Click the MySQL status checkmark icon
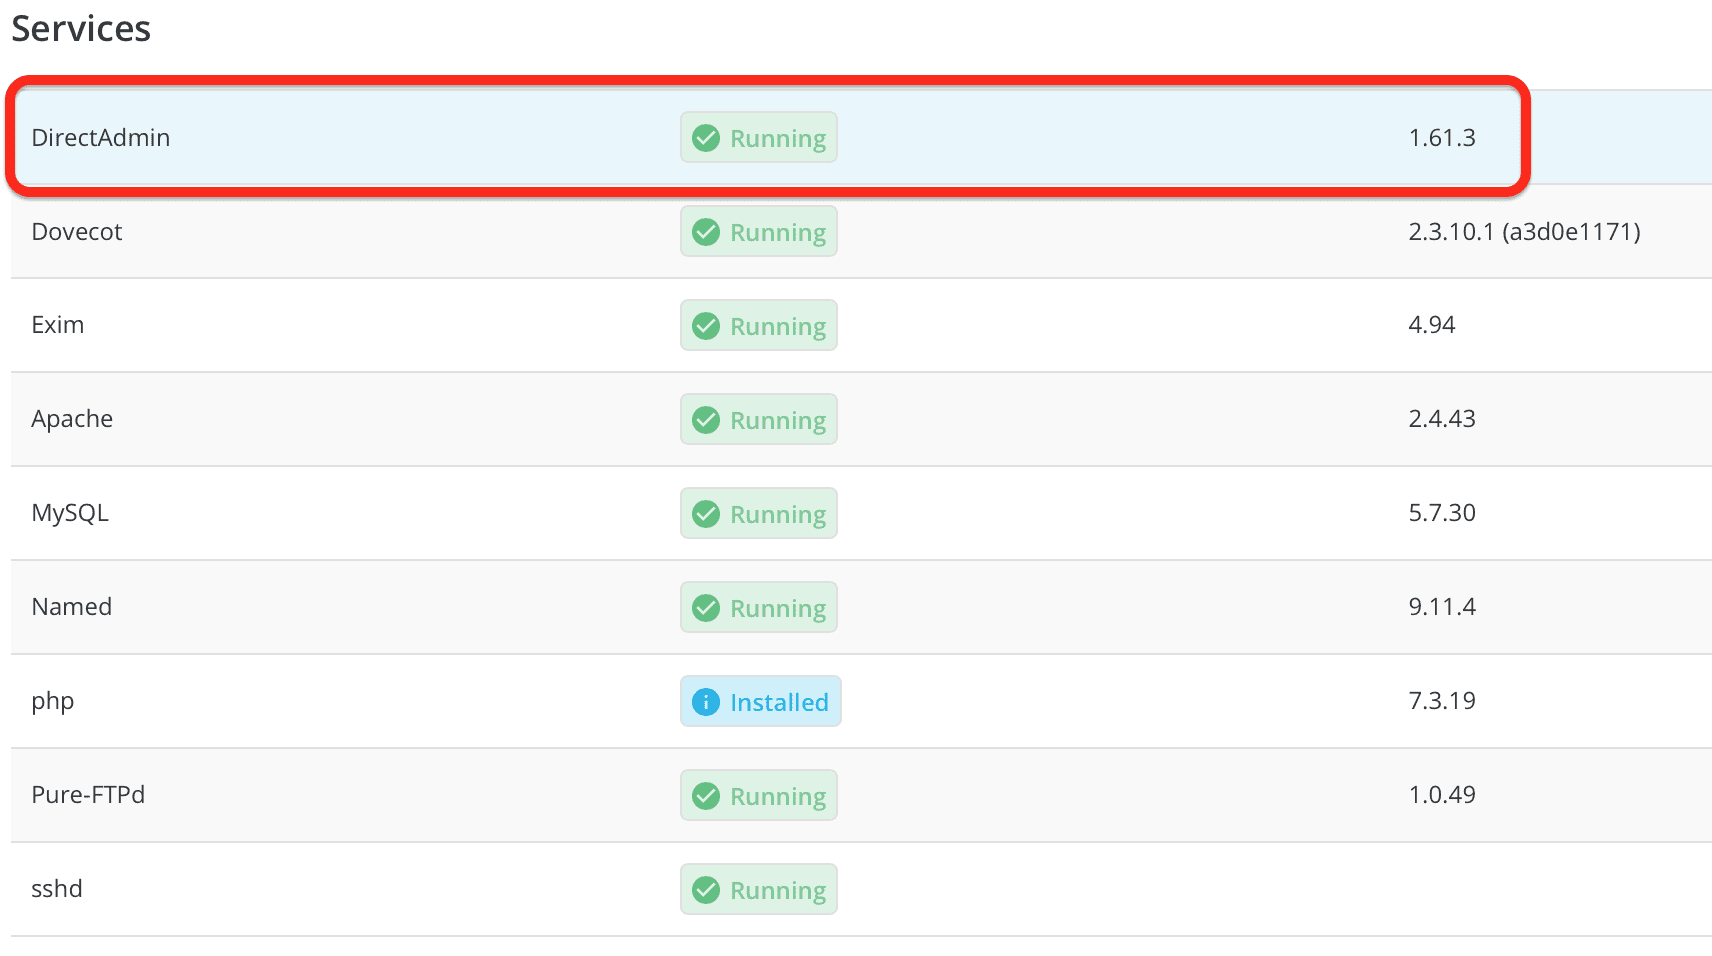The width and height of the screenshot is (1712, 956). point(706,514)
